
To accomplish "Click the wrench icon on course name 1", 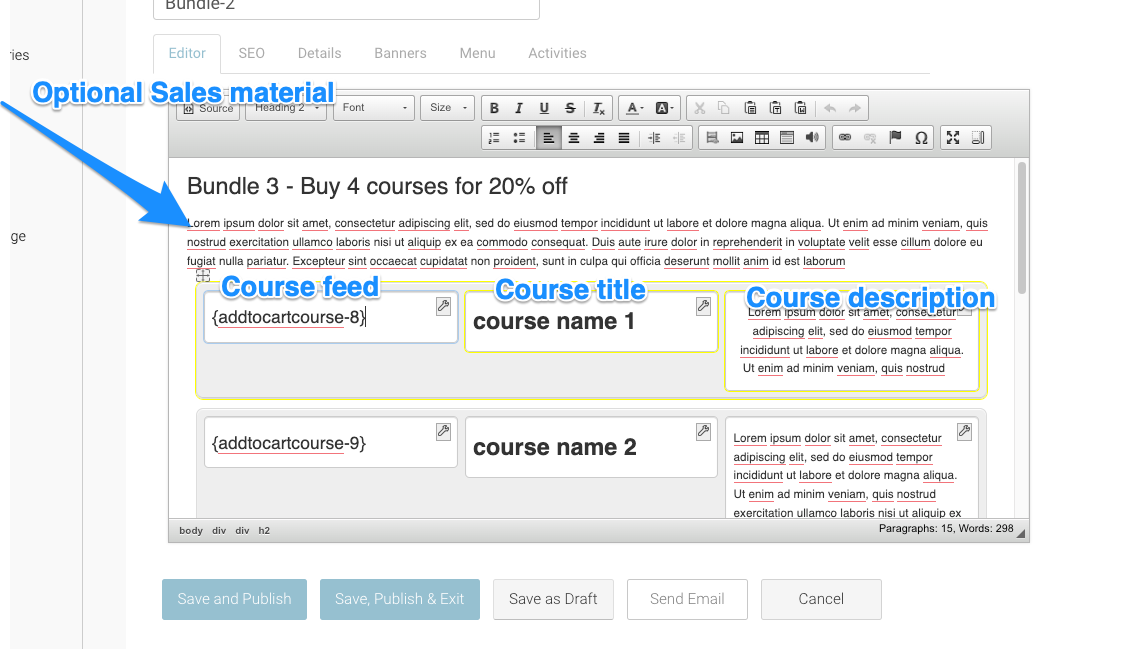I will tap(703, 306).
